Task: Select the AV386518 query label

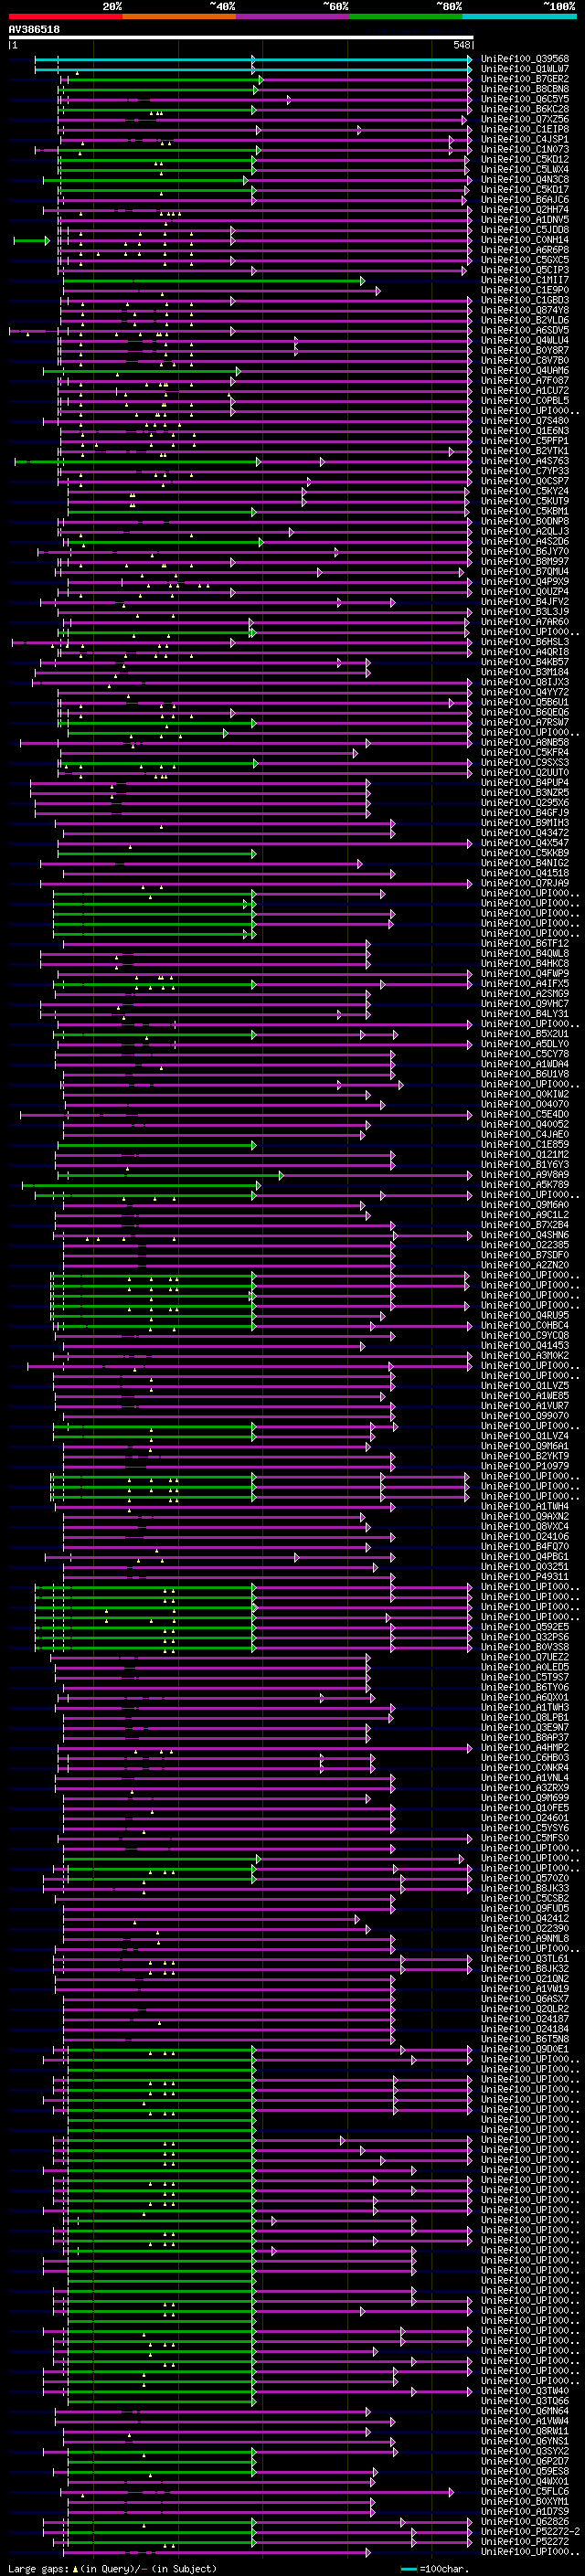Action: pyautogui.click(x=34, y=30)
